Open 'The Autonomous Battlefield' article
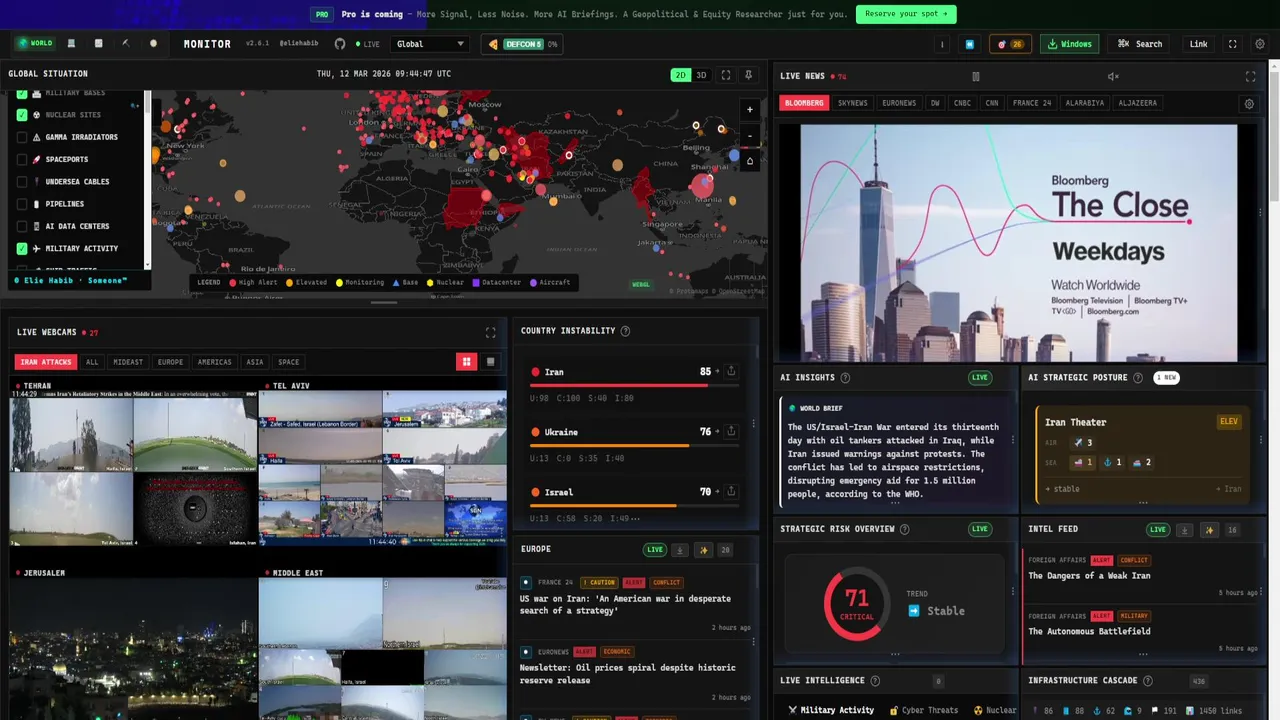 tap(1089, 632)
